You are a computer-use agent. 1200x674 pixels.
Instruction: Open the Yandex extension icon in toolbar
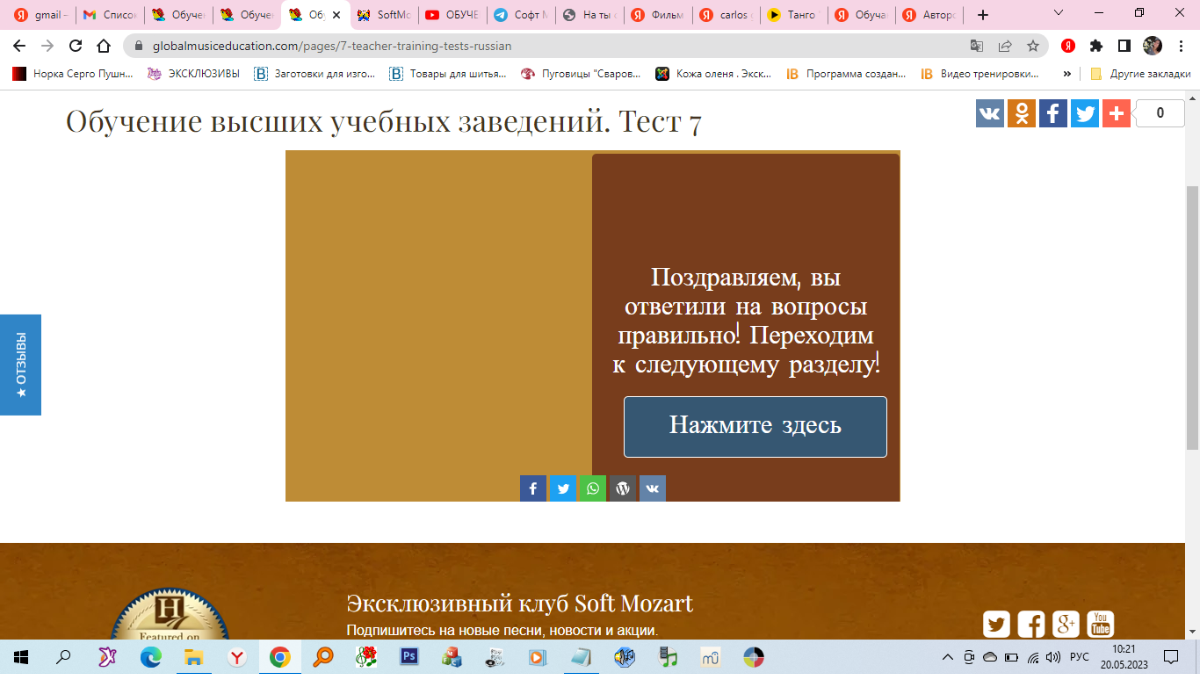[x=1068, y=46]
